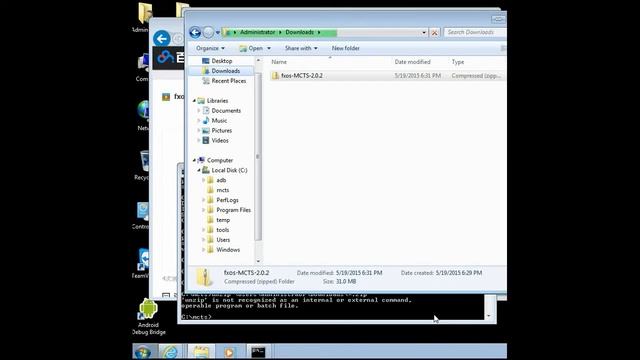Viewport: 640px width, 360px height.
Task: Collapse the Libraries tree node
Action: pyautogui.click(x=194, y=100)
